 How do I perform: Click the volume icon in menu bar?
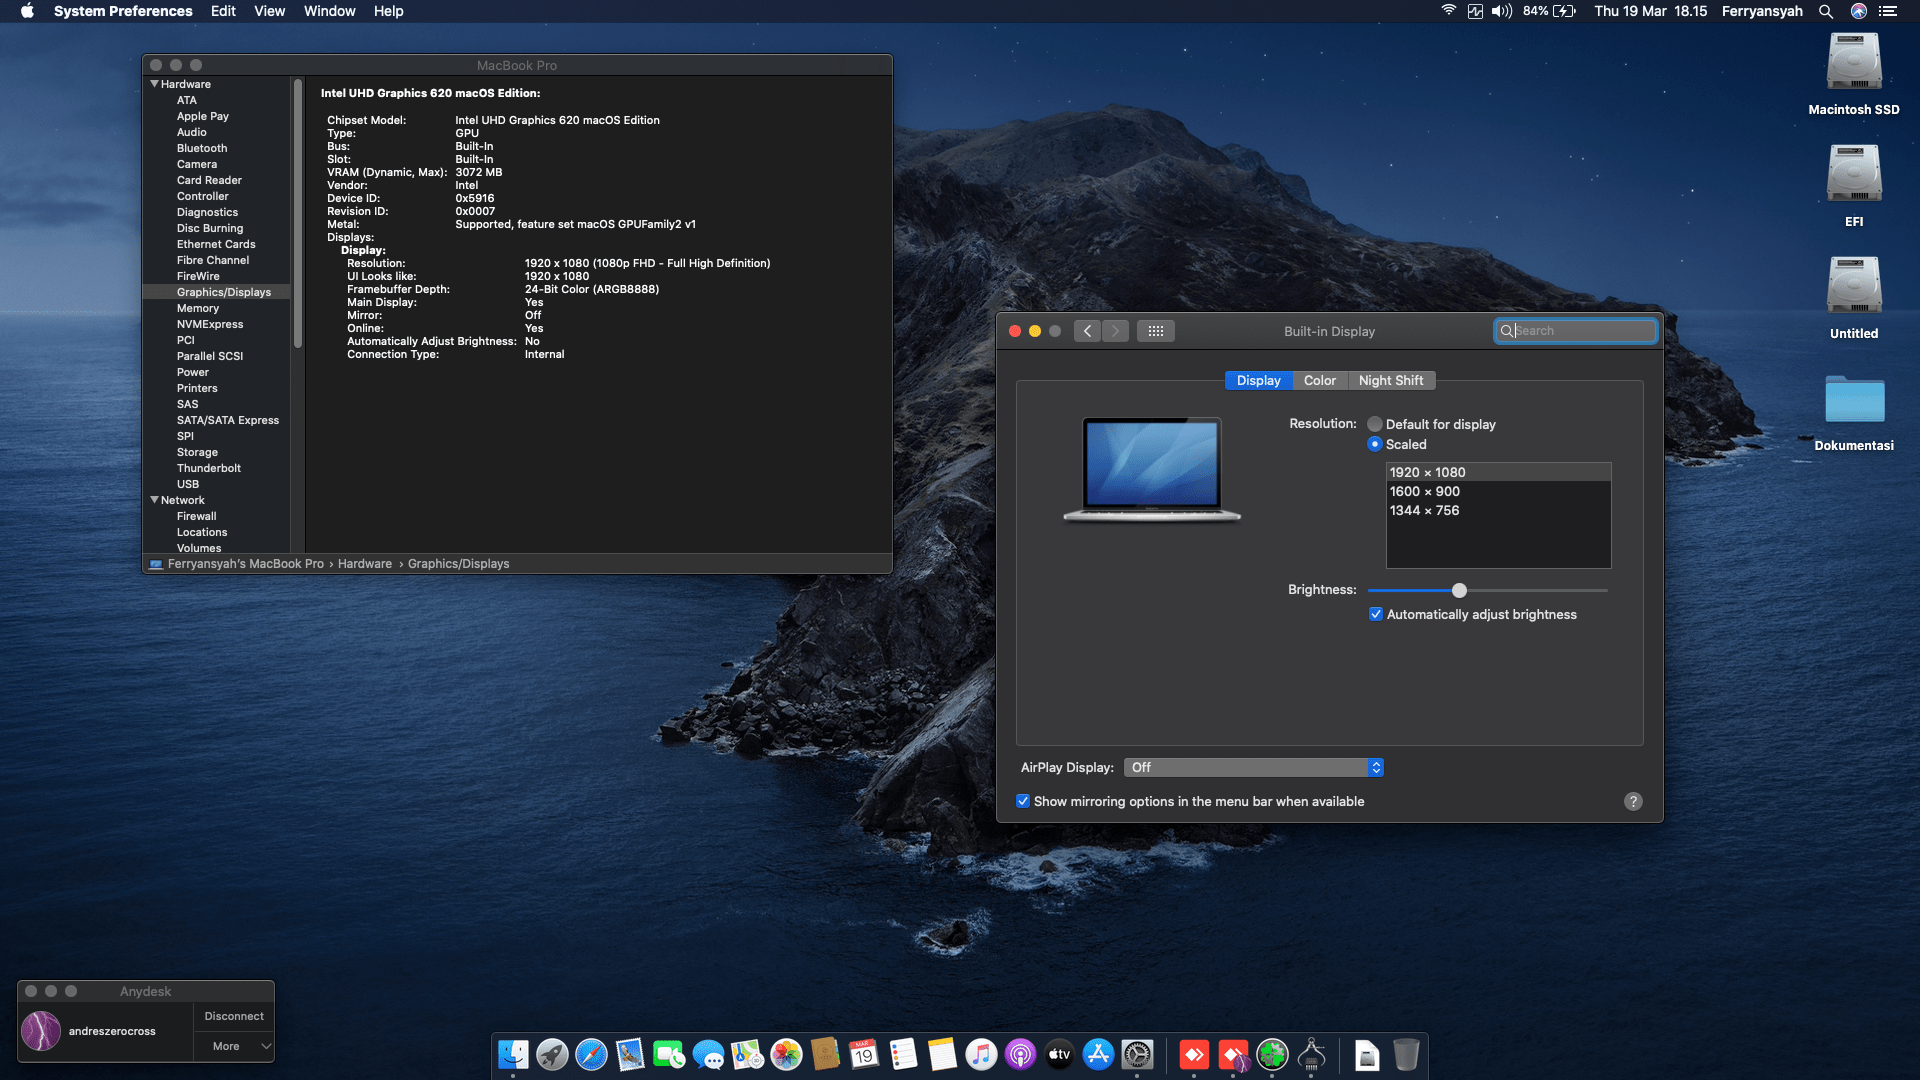pyautogui.click(x=1502, y=11)
